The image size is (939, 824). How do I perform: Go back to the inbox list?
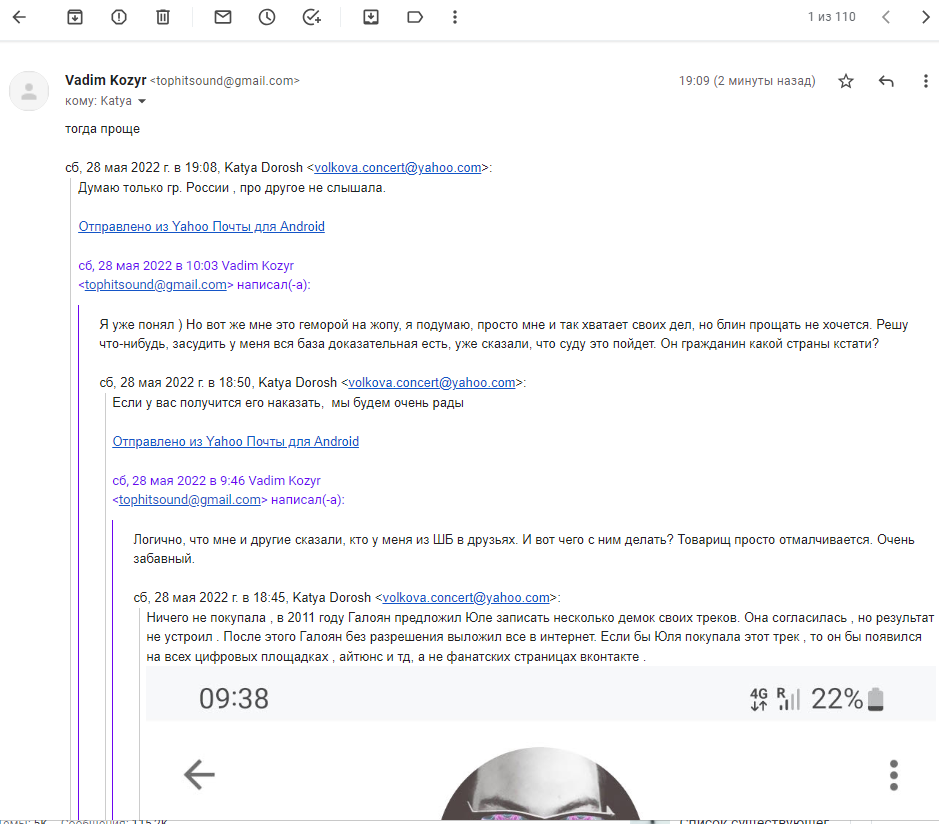(19, 17)
